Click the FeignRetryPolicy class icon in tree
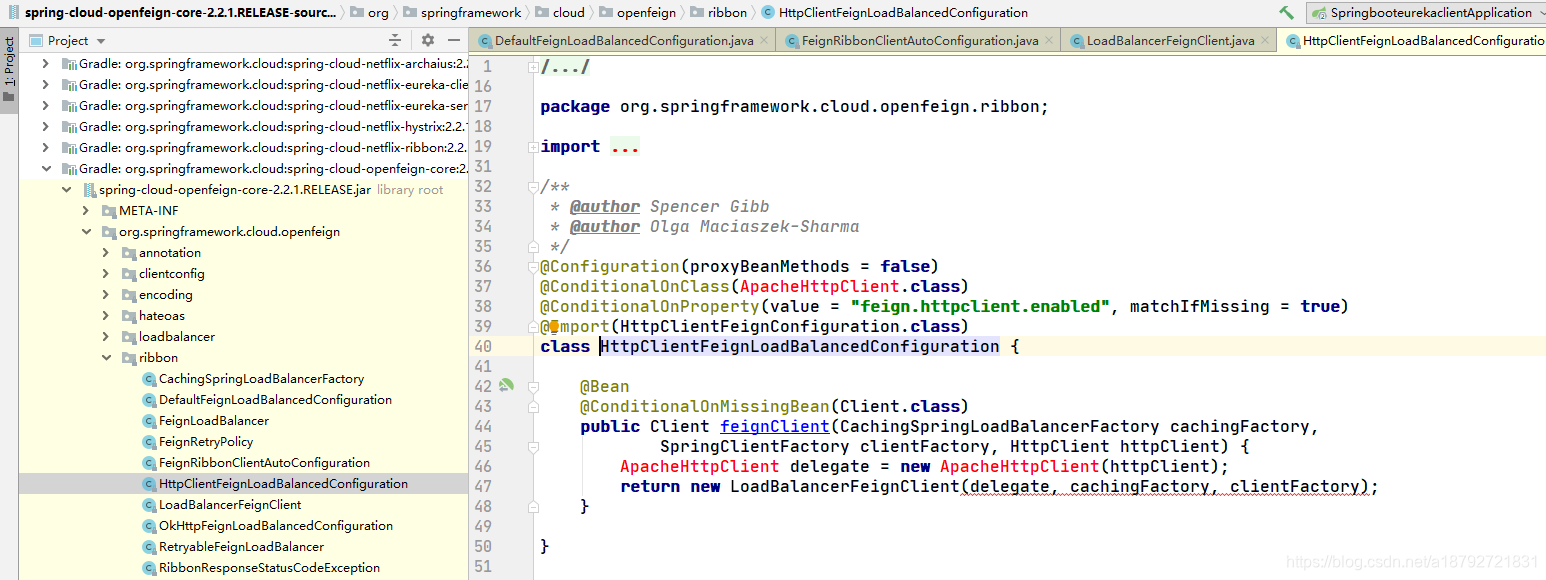1546x580 pixels. pos(150,442)
